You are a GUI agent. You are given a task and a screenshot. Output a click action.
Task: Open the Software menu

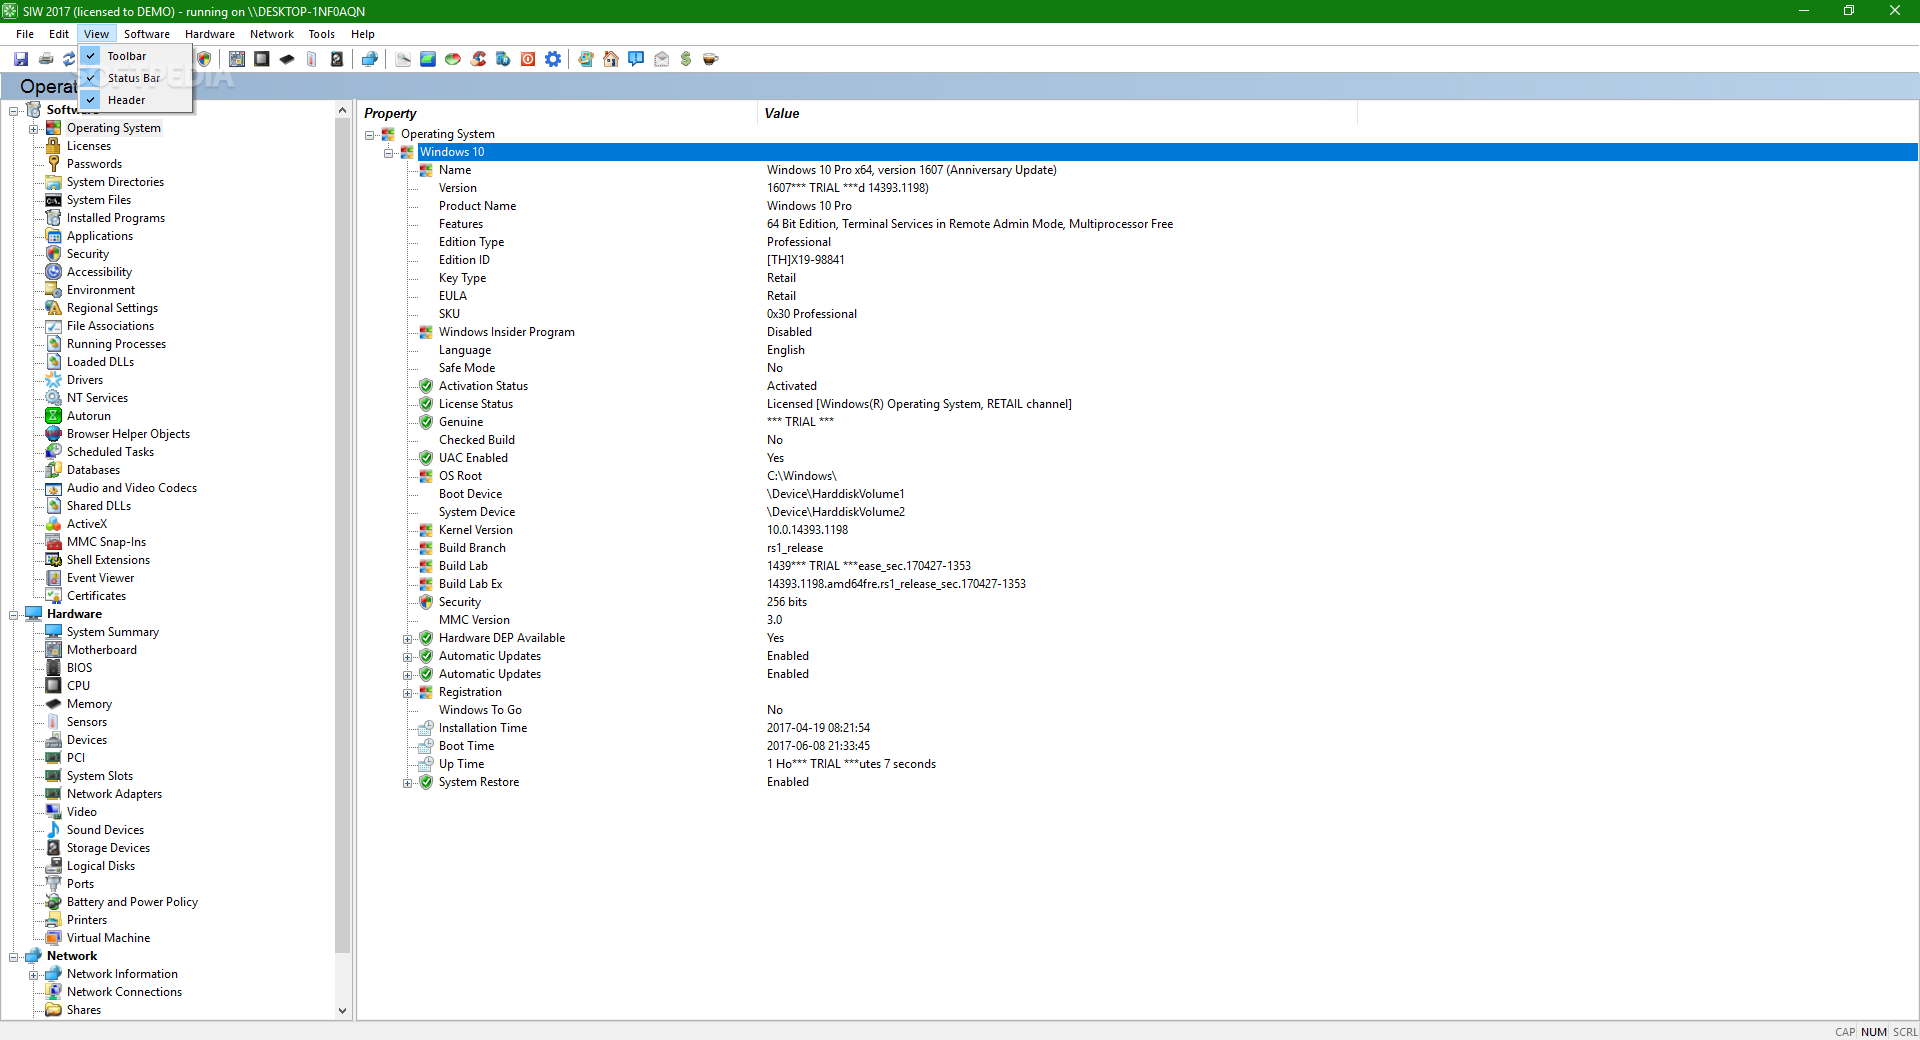tap(147, 34)
